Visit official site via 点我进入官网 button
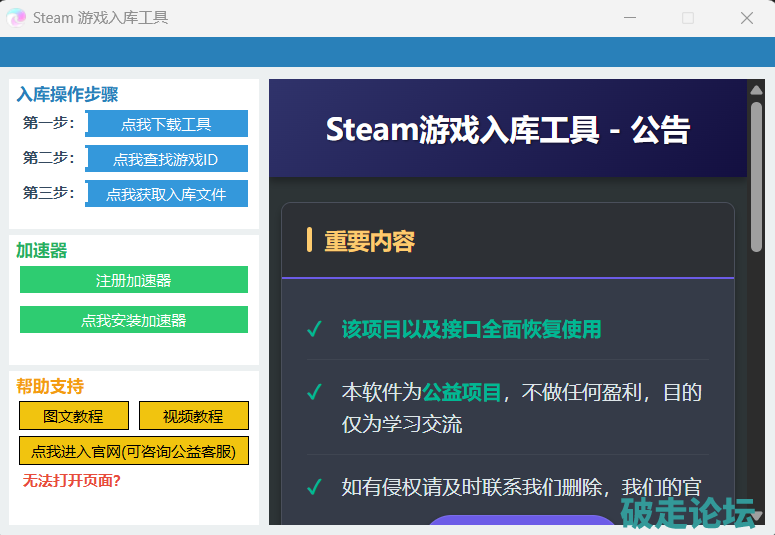775x535 pixels. (133, 451)
